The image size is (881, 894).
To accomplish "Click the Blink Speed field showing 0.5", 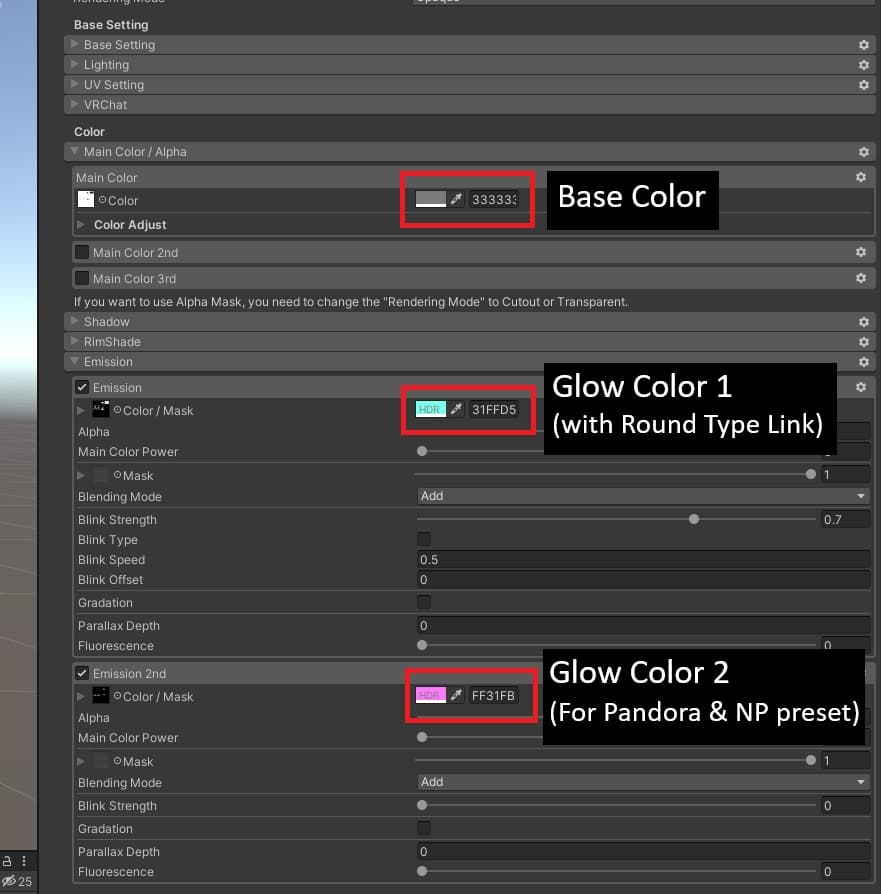I will click(x=643, y=559).
